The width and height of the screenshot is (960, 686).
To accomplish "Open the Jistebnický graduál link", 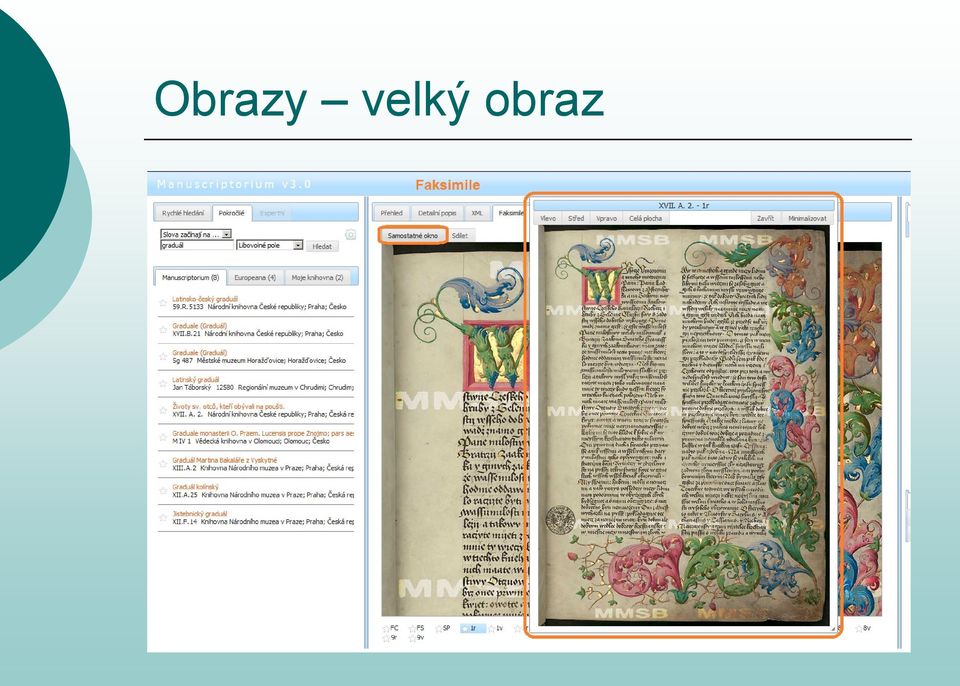I will [200, 514].
